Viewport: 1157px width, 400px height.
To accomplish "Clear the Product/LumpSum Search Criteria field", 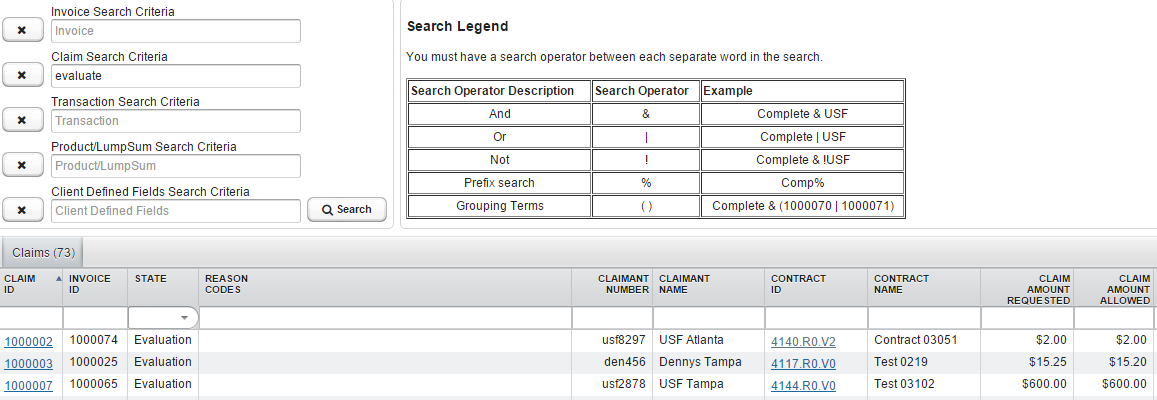I will [22, 166].
